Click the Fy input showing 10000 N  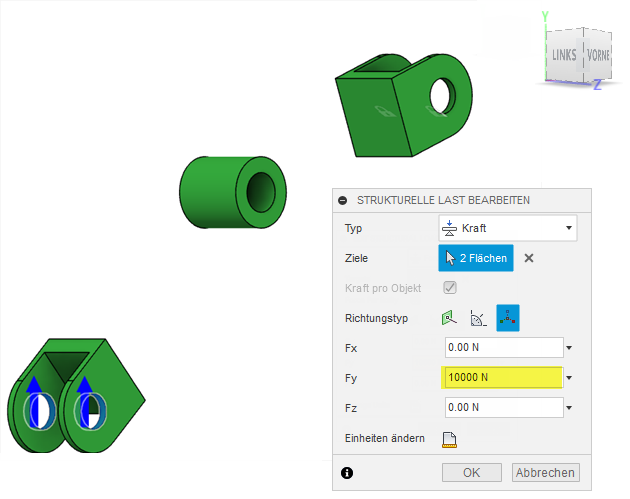click(x=502, y=377)
